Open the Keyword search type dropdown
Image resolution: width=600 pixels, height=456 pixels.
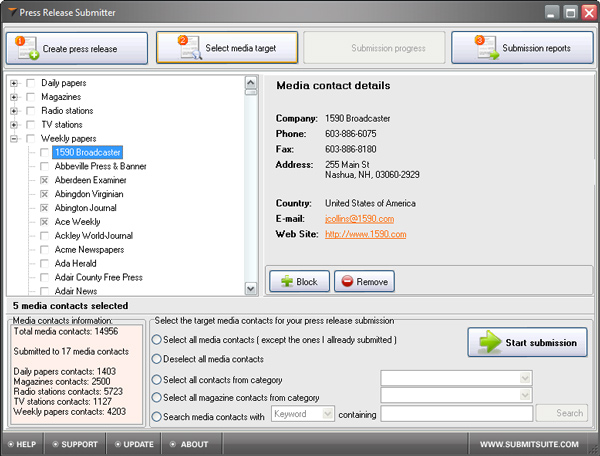tap(328, 414)
